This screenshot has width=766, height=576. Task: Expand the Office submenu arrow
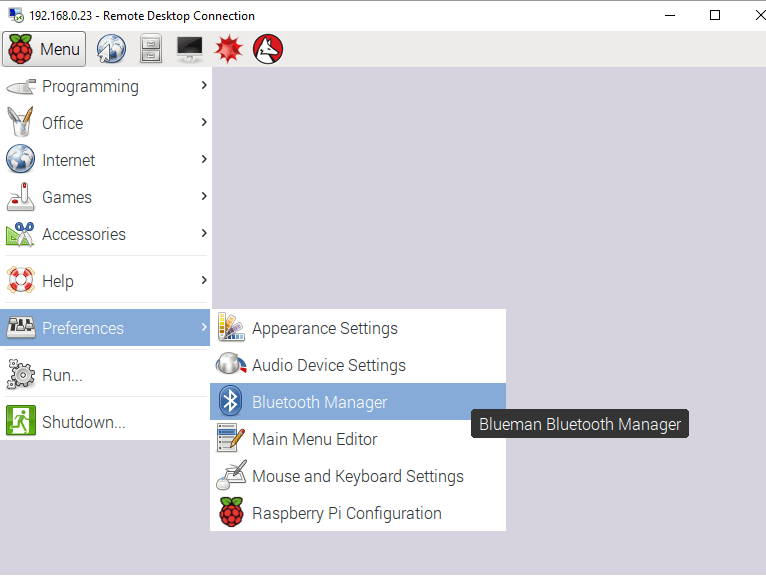coord(203,123)
